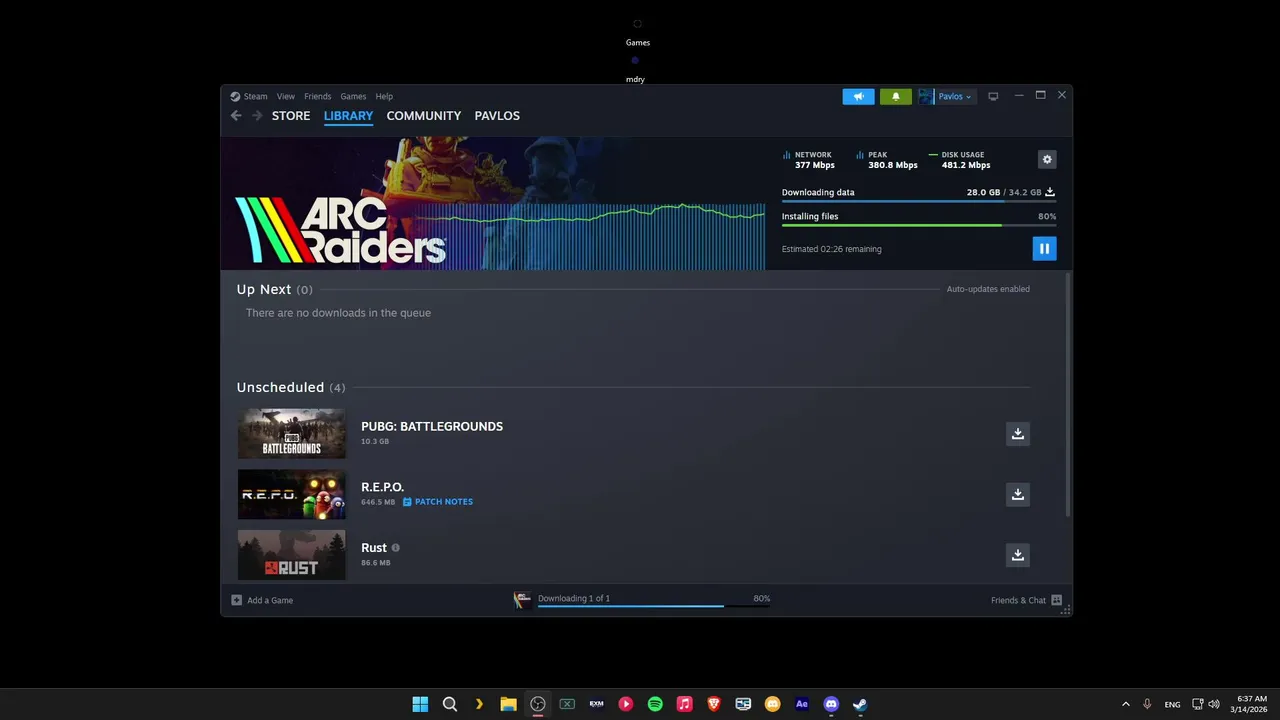Open R.E.P.O. Patch Notes link
Image resolution: width=1280 pixels, height=720 pixels.
tap(438, 502)
